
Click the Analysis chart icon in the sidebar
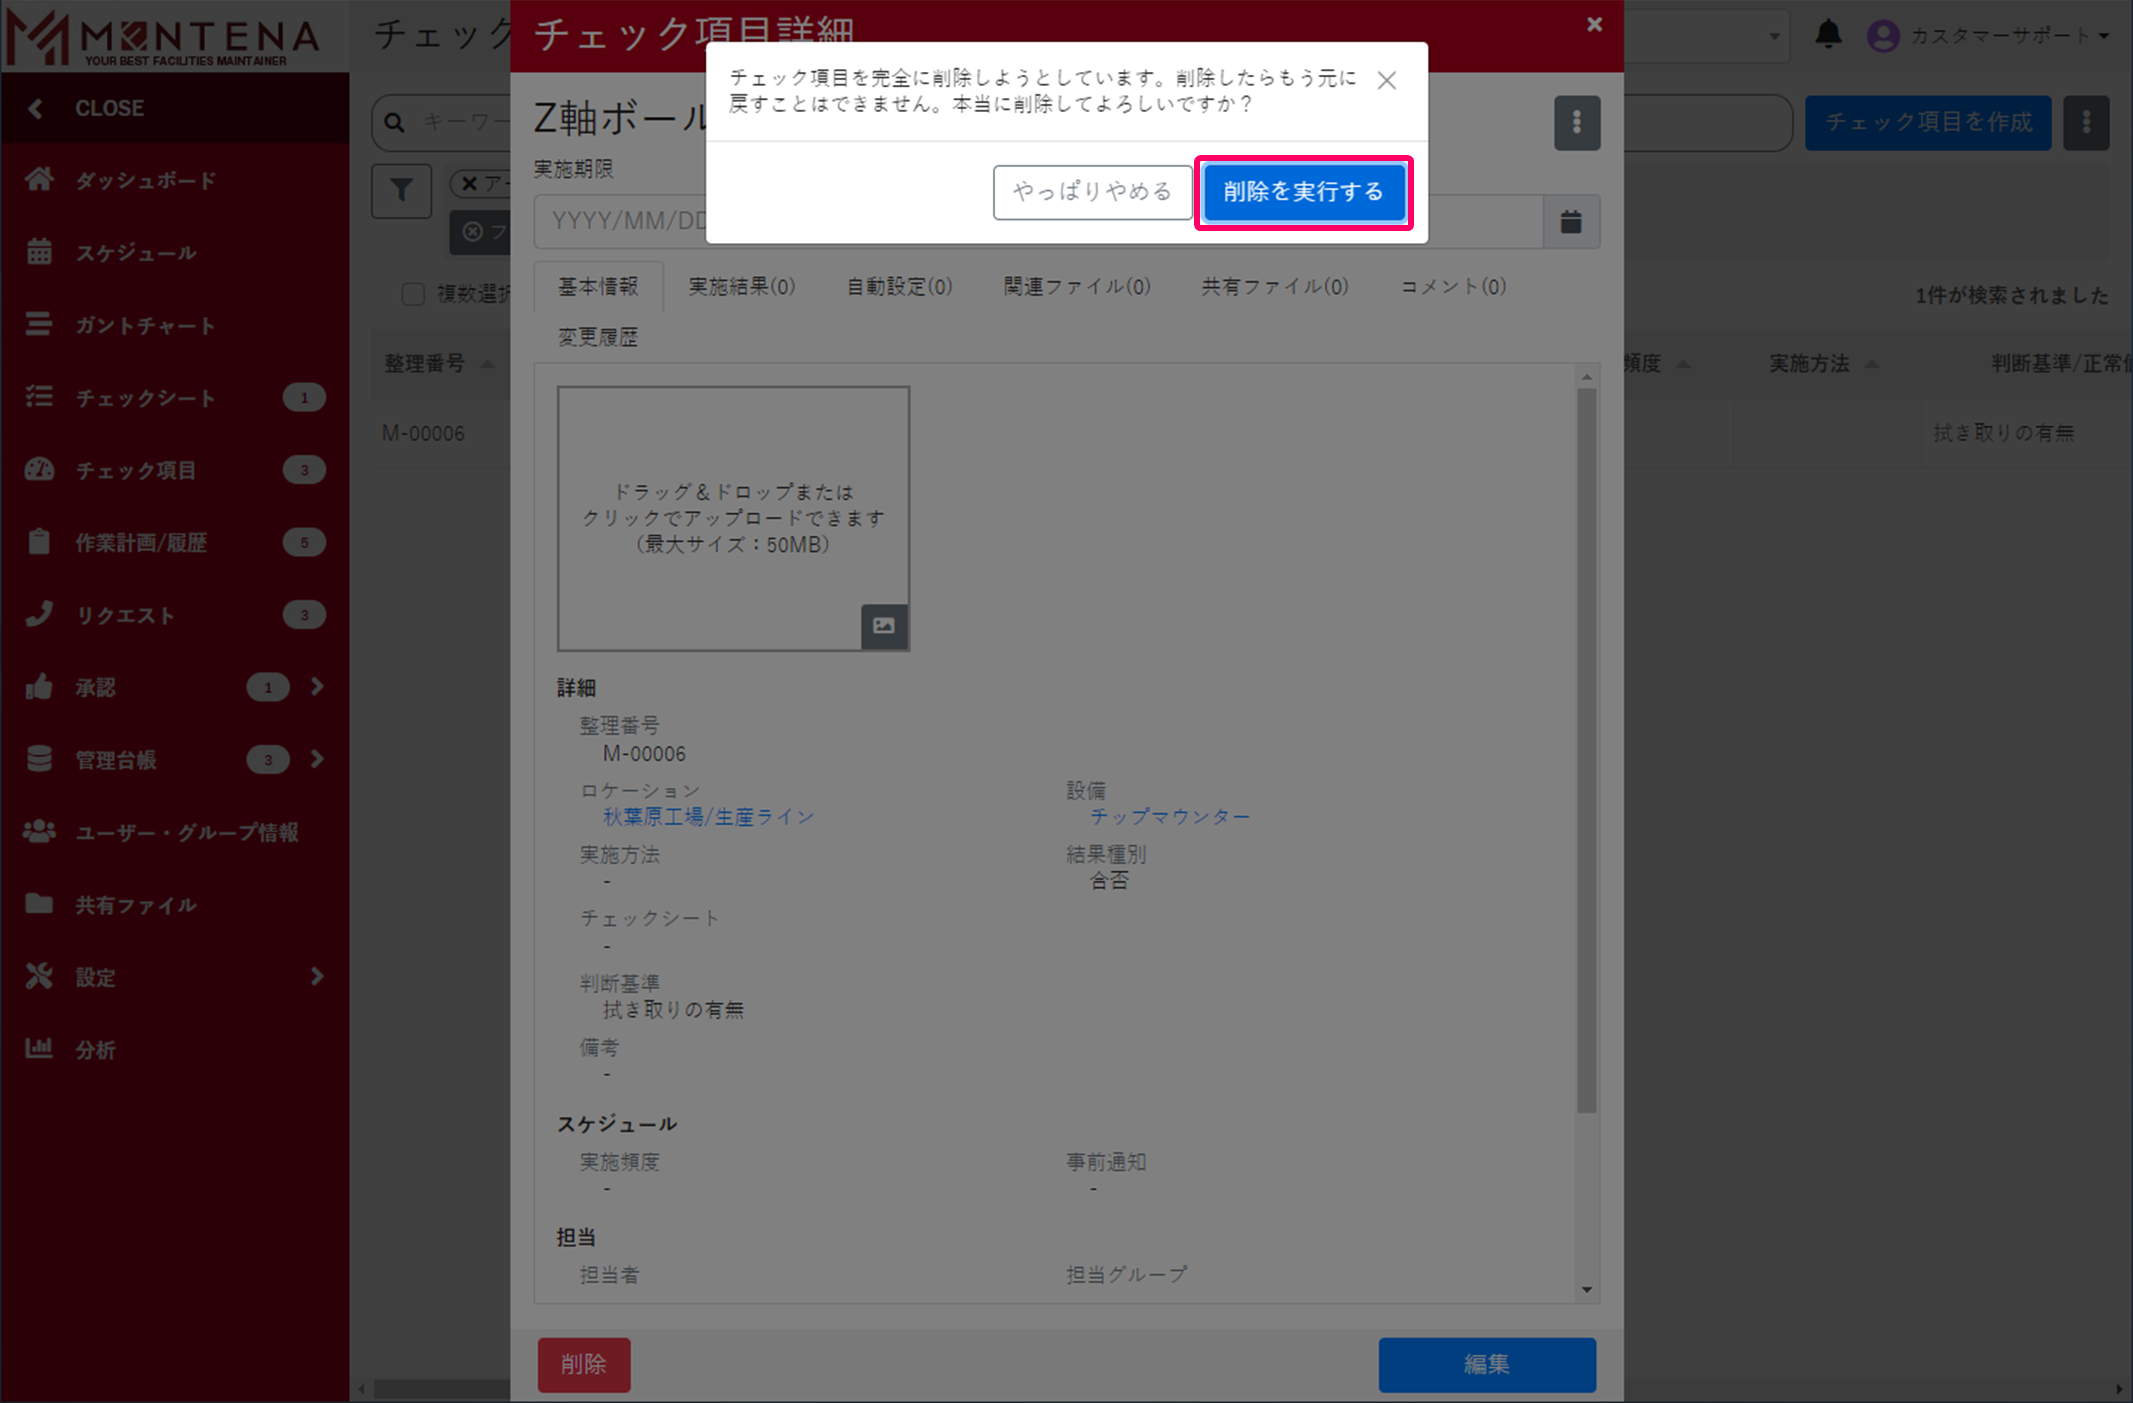coord(39,1048)
